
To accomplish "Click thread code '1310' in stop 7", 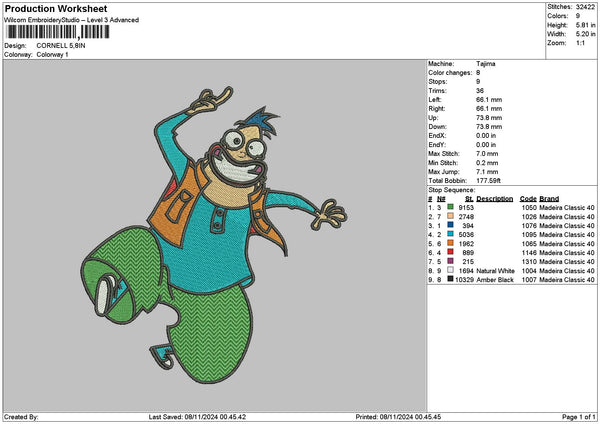I will (x=529, y=262).
